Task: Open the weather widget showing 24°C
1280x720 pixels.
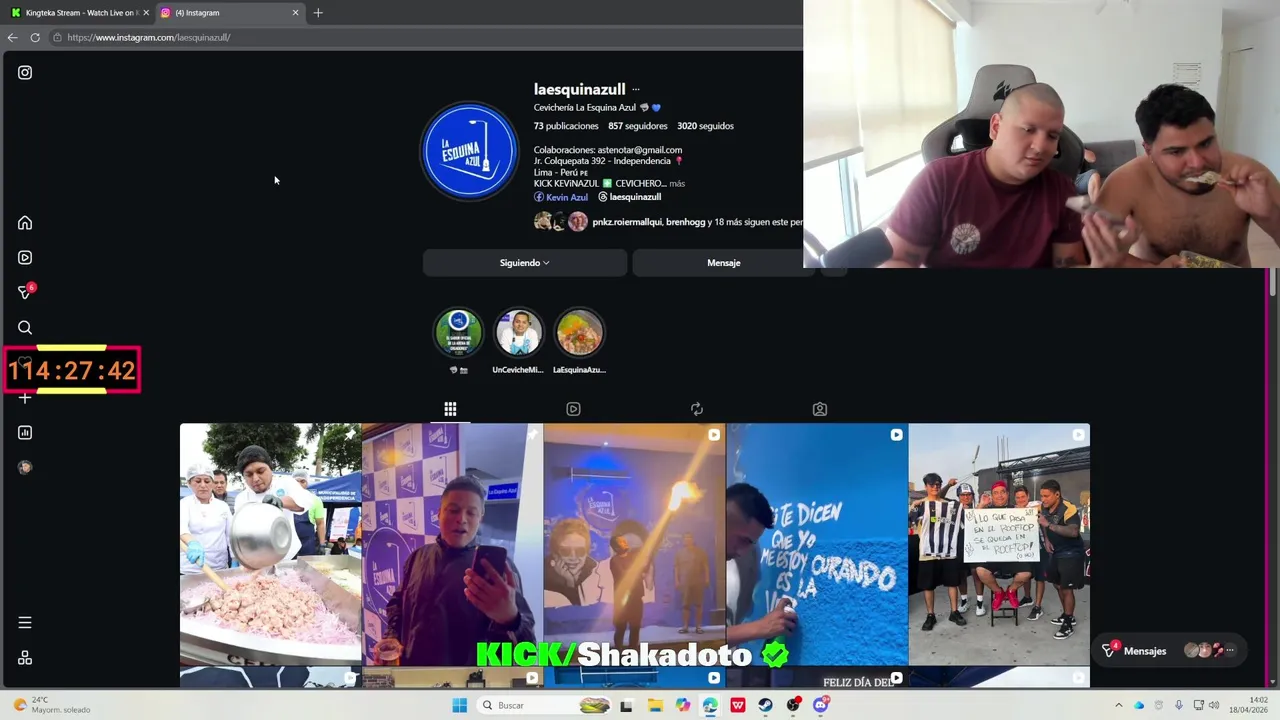Action: 54,705
